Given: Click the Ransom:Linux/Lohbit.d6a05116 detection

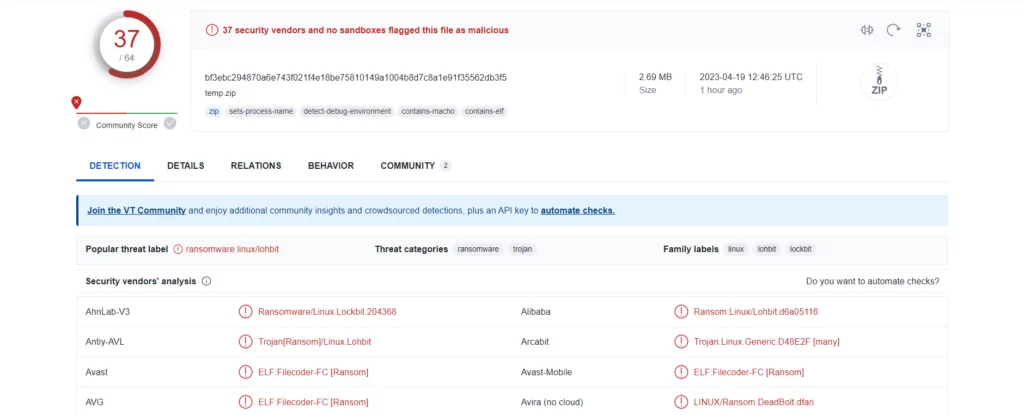Looking at the screenshot, I should click(756, 312).
